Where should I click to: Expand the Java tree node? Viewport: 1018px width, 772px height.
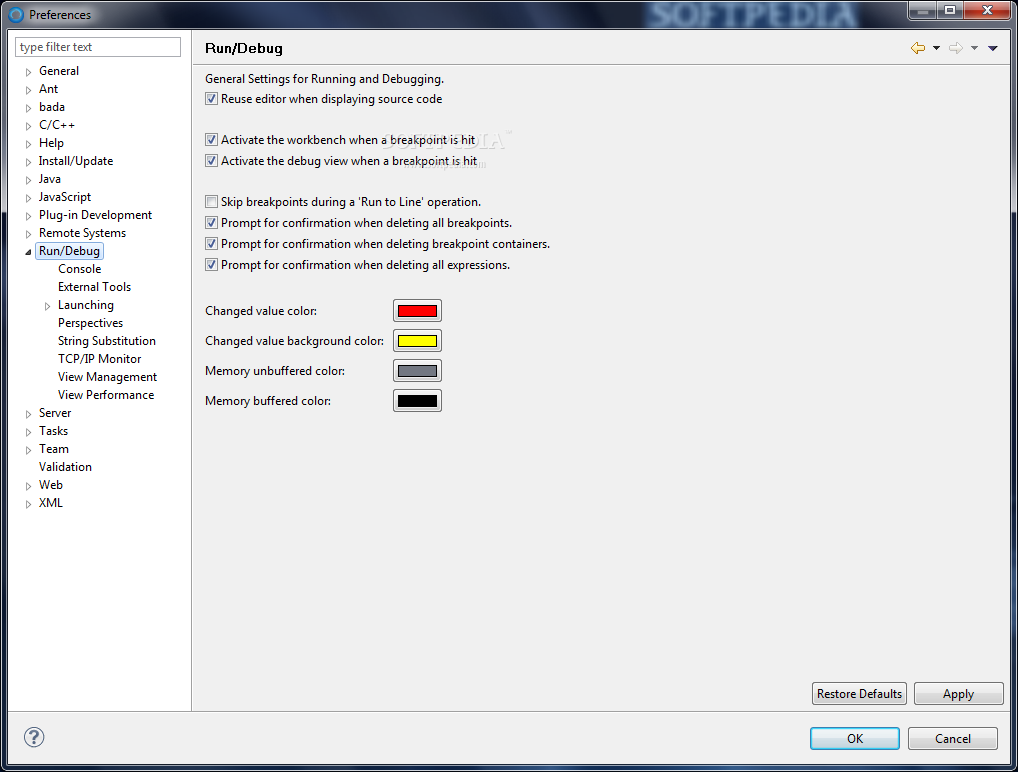[28, 179]
